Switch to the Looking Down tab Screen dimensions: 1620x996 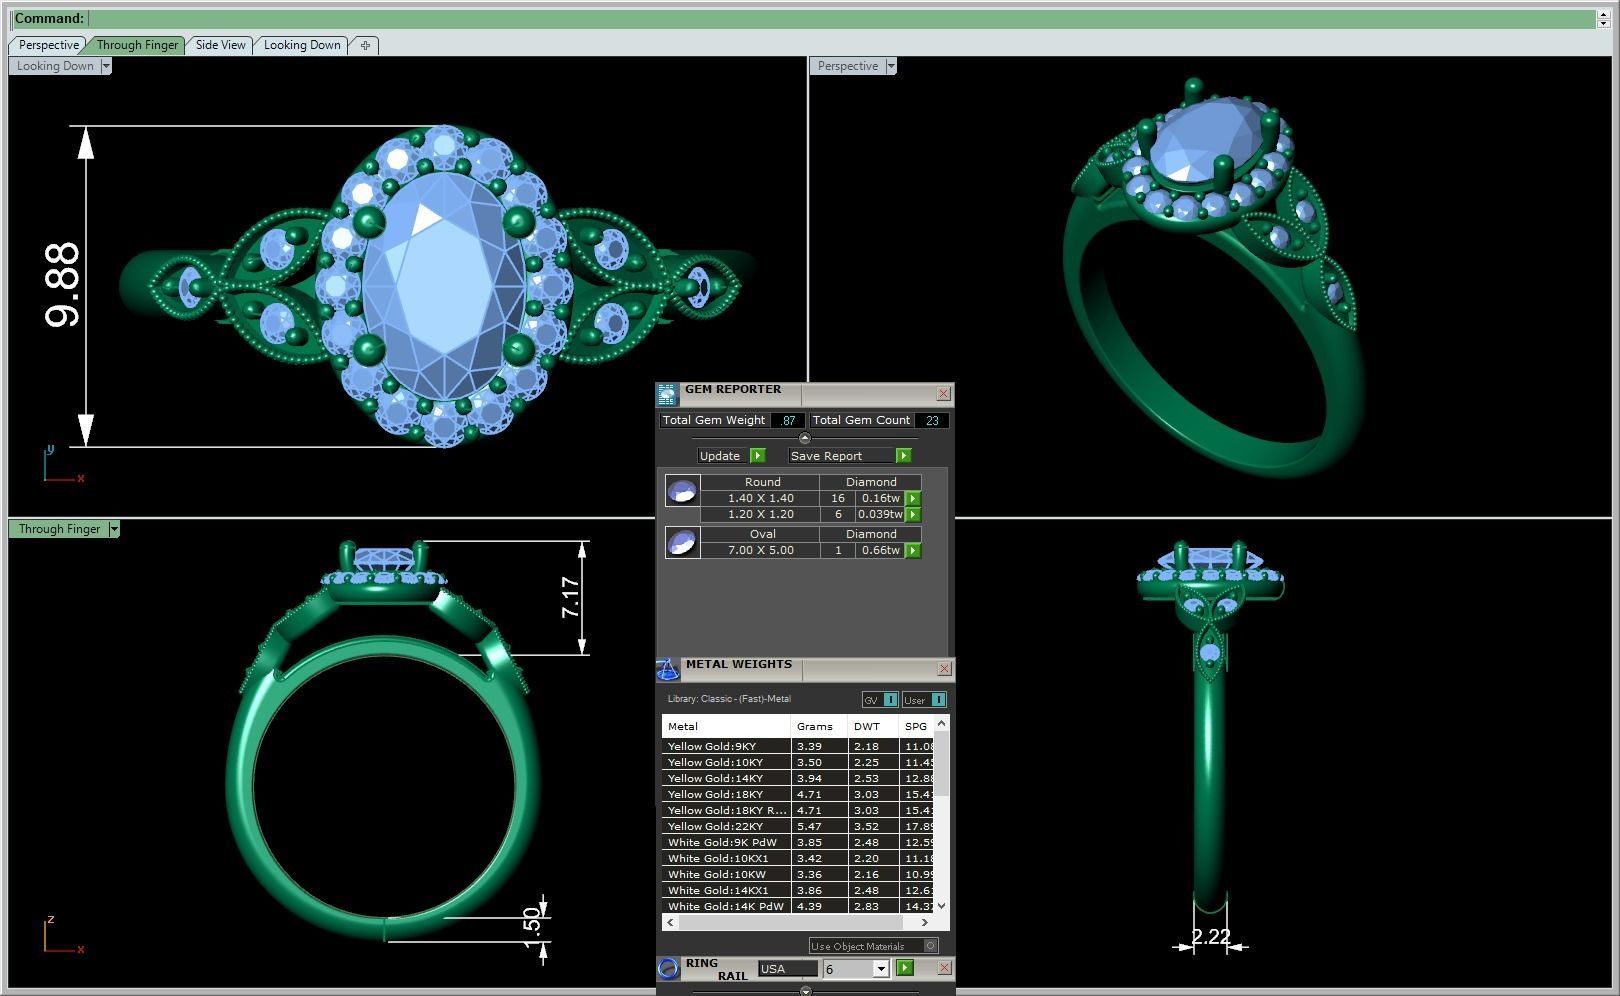coord(302,45)
